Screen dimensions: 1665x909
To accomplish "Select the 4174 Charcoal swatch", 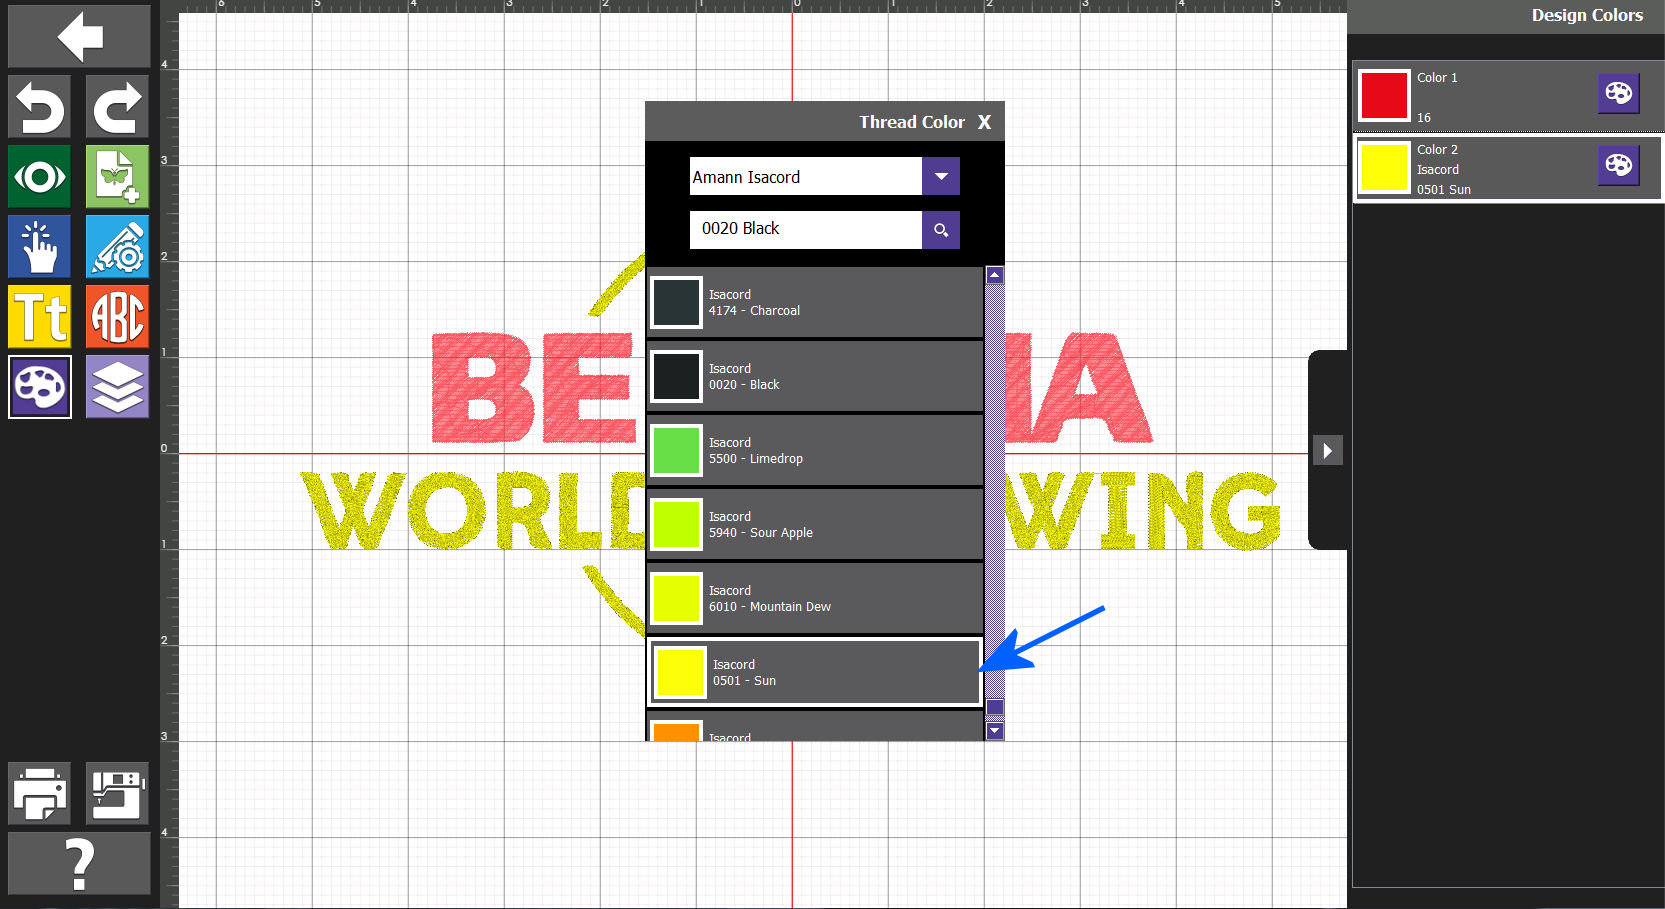I will click(677, 302).
